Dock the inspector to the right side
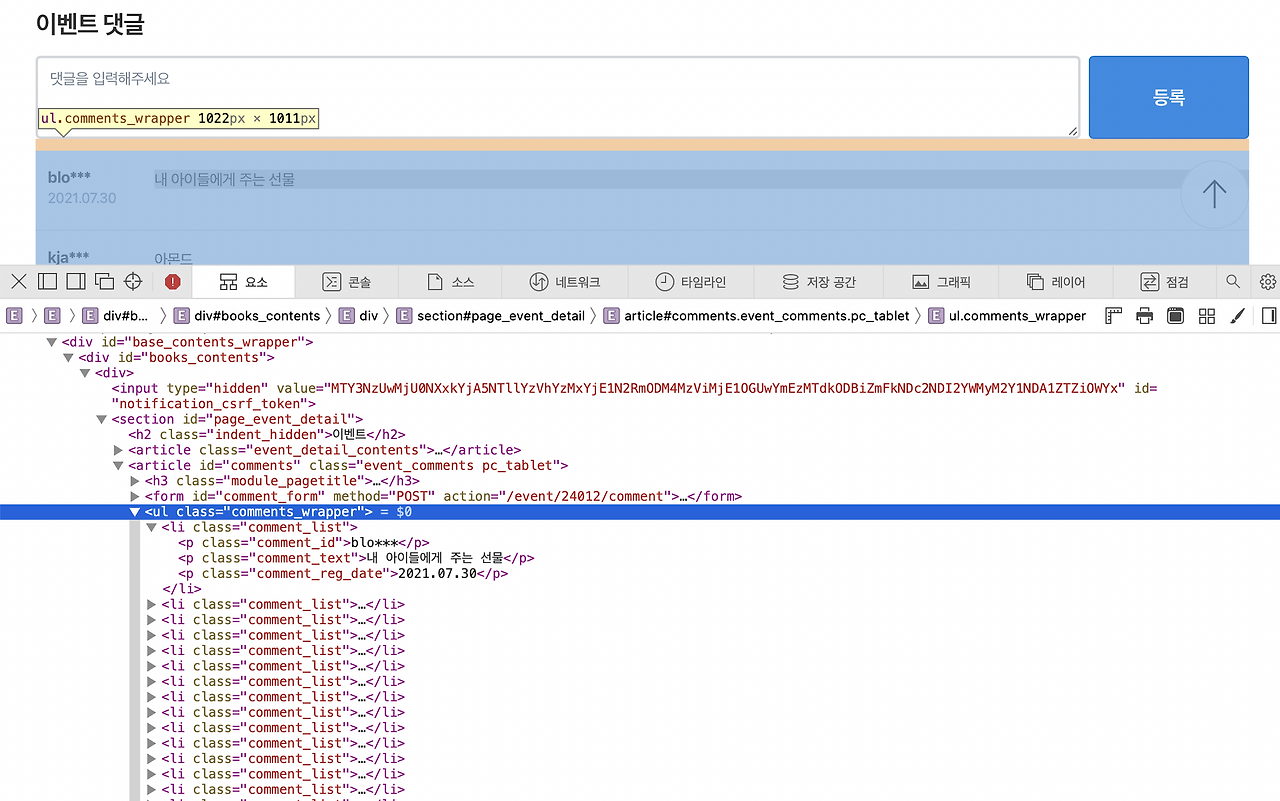 [x=76, y=282]
